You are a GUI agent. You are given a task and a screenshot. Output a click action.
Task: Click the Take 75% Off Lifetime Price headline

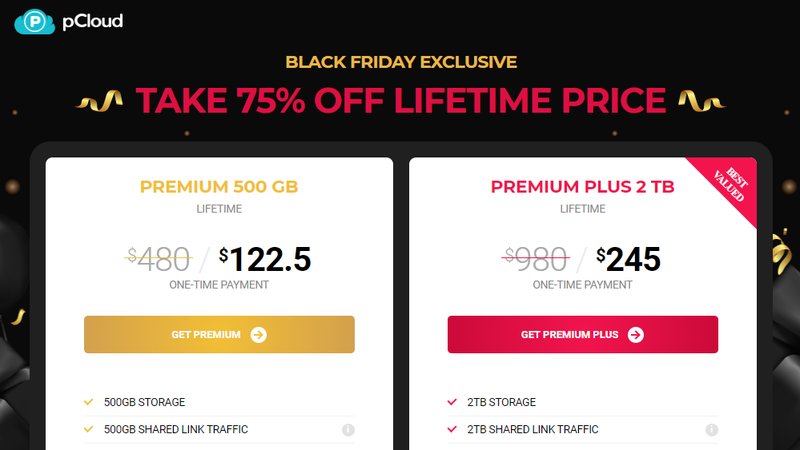click(x=401, y=100)
